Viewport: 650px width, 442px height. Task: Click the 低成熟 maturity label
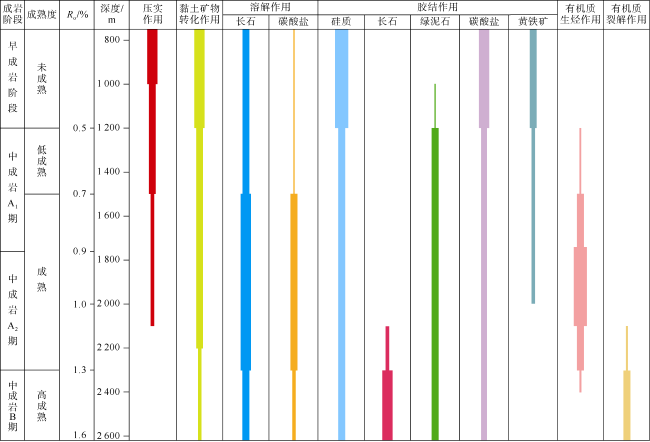coord(41,161)
